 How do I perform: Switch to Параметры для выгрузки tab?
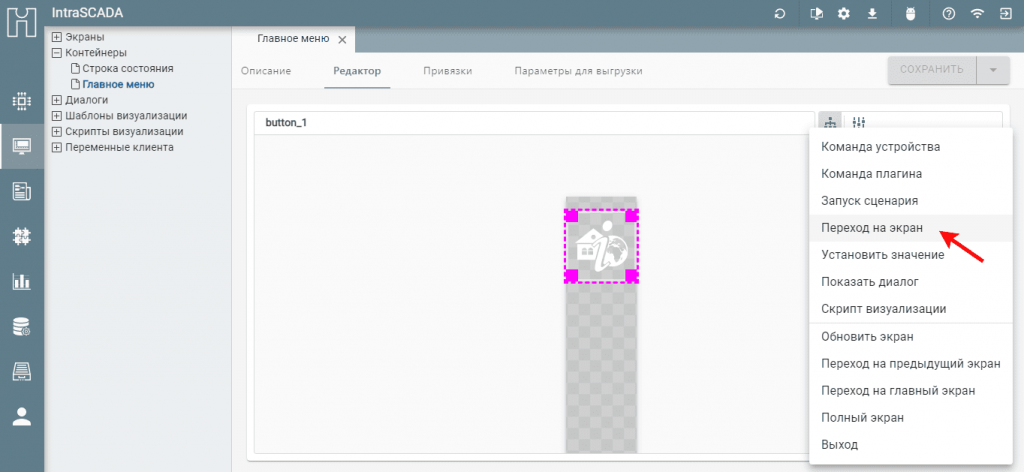pyautogui.click(x=578, y=71)
